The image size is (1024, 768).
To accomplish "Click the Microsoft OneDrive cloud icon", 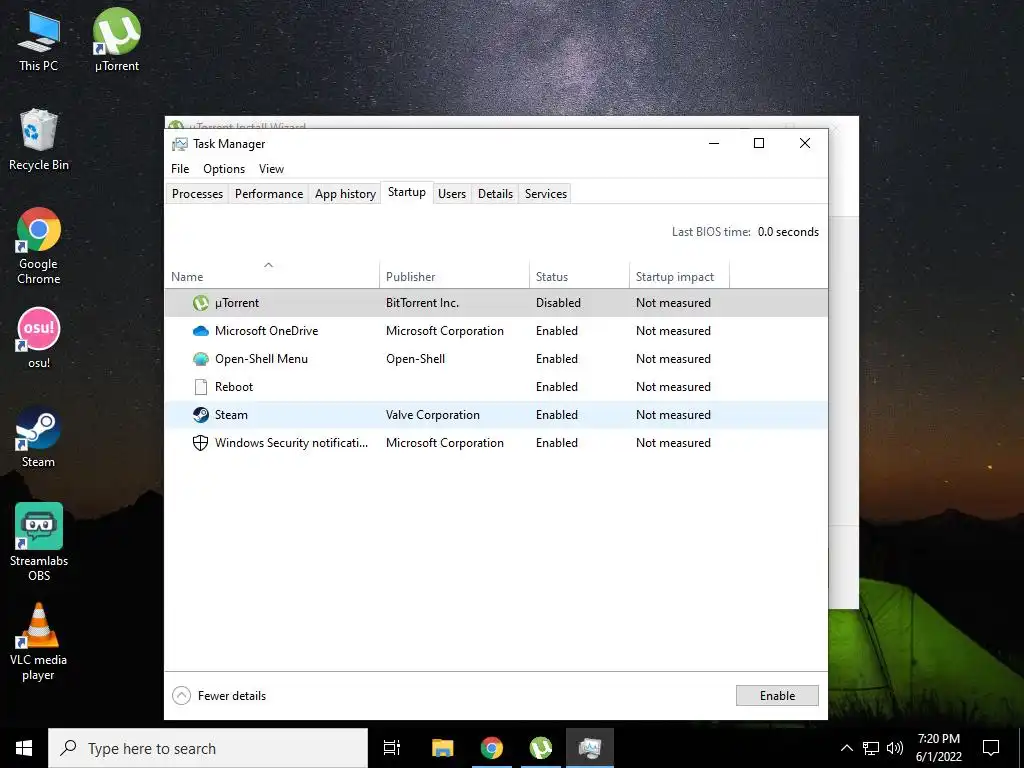I will click(200, 331).
